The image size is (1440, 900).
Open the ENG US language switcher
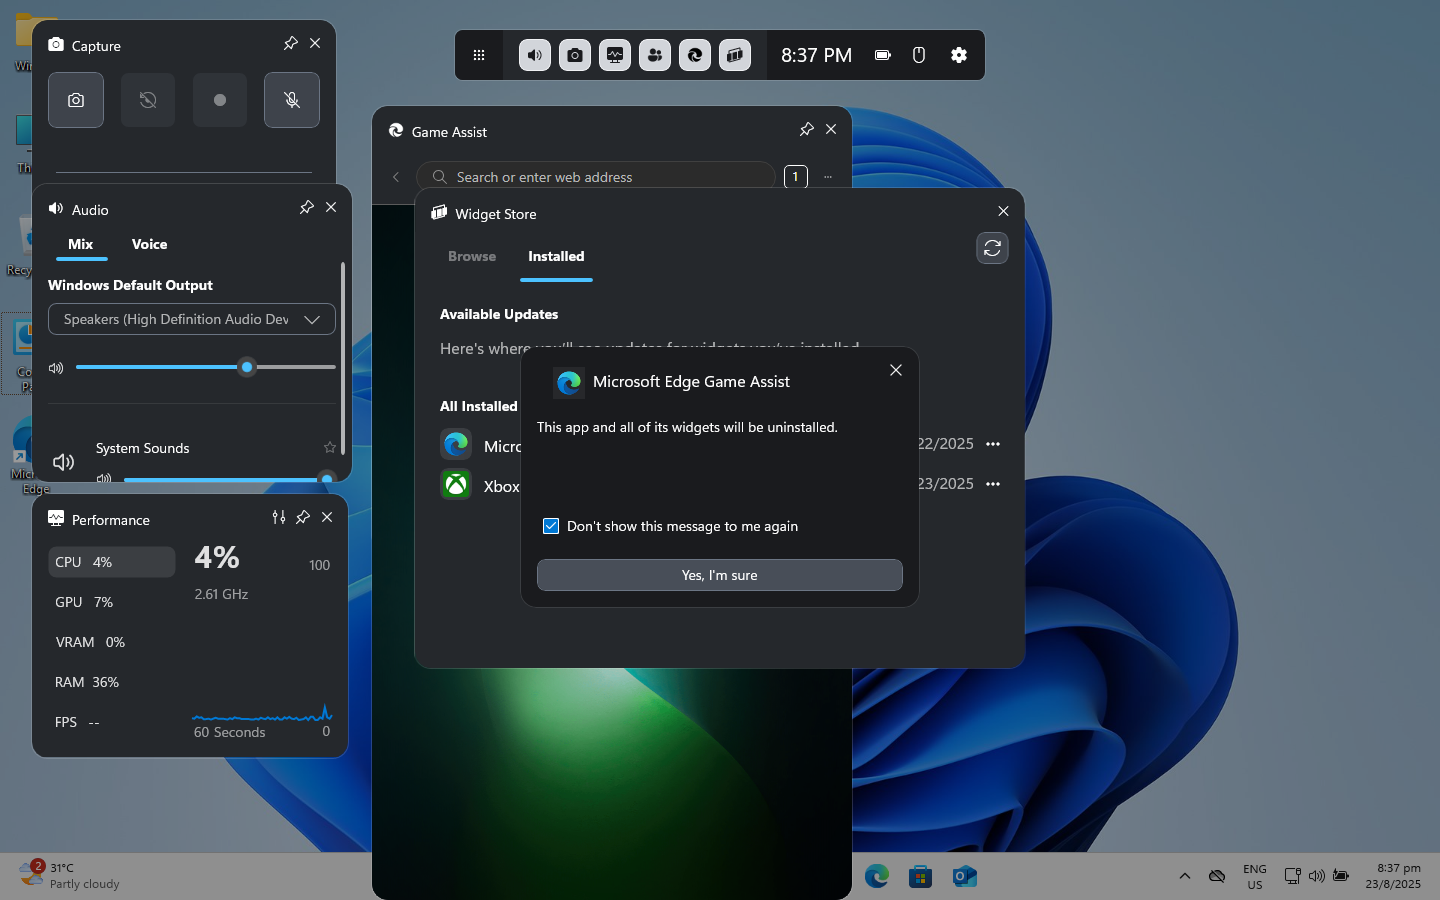1255,877
